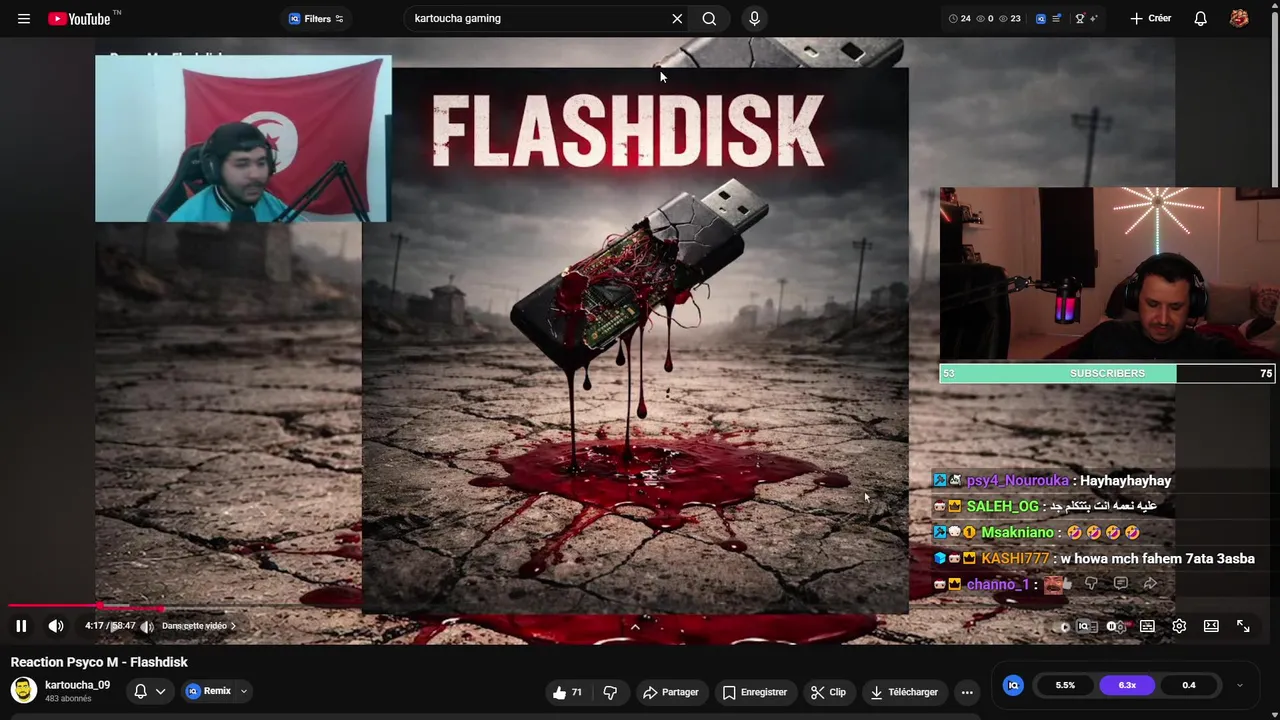Open YouTube notifications bell in header
1280x720 pixels.
coord(1201,18)
